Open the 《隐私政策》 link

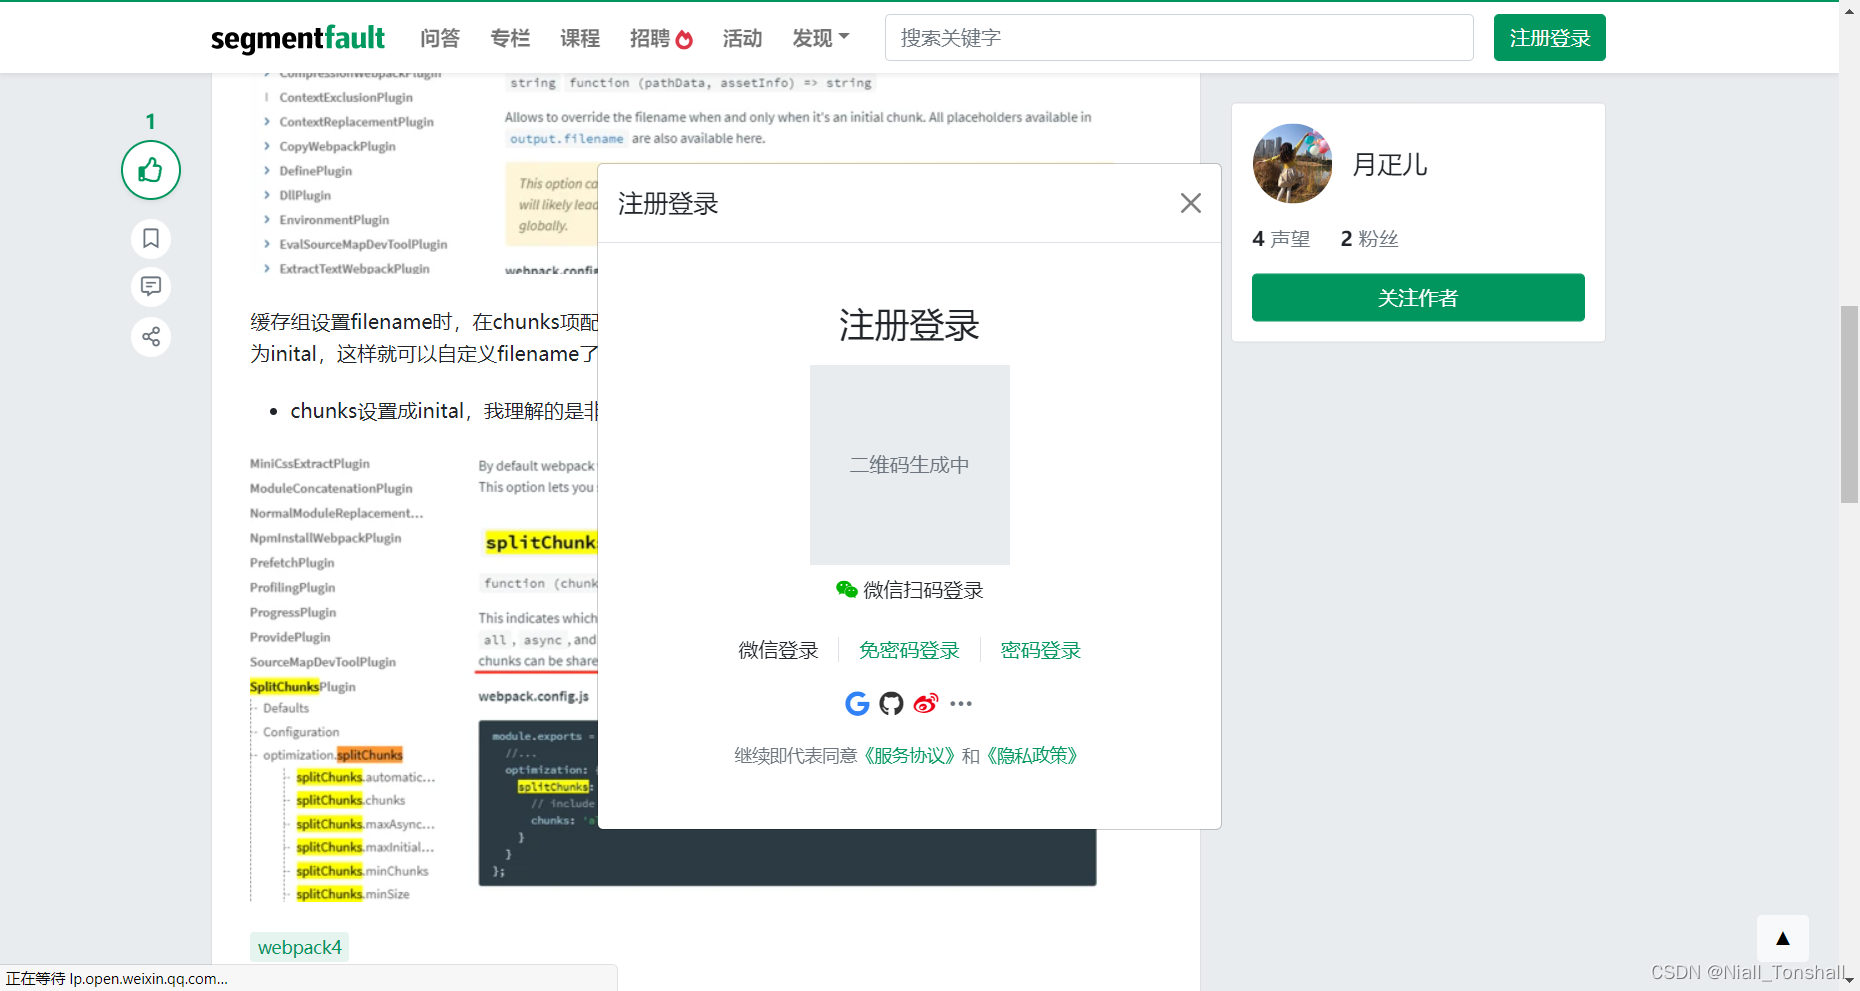pos(1032,756)
